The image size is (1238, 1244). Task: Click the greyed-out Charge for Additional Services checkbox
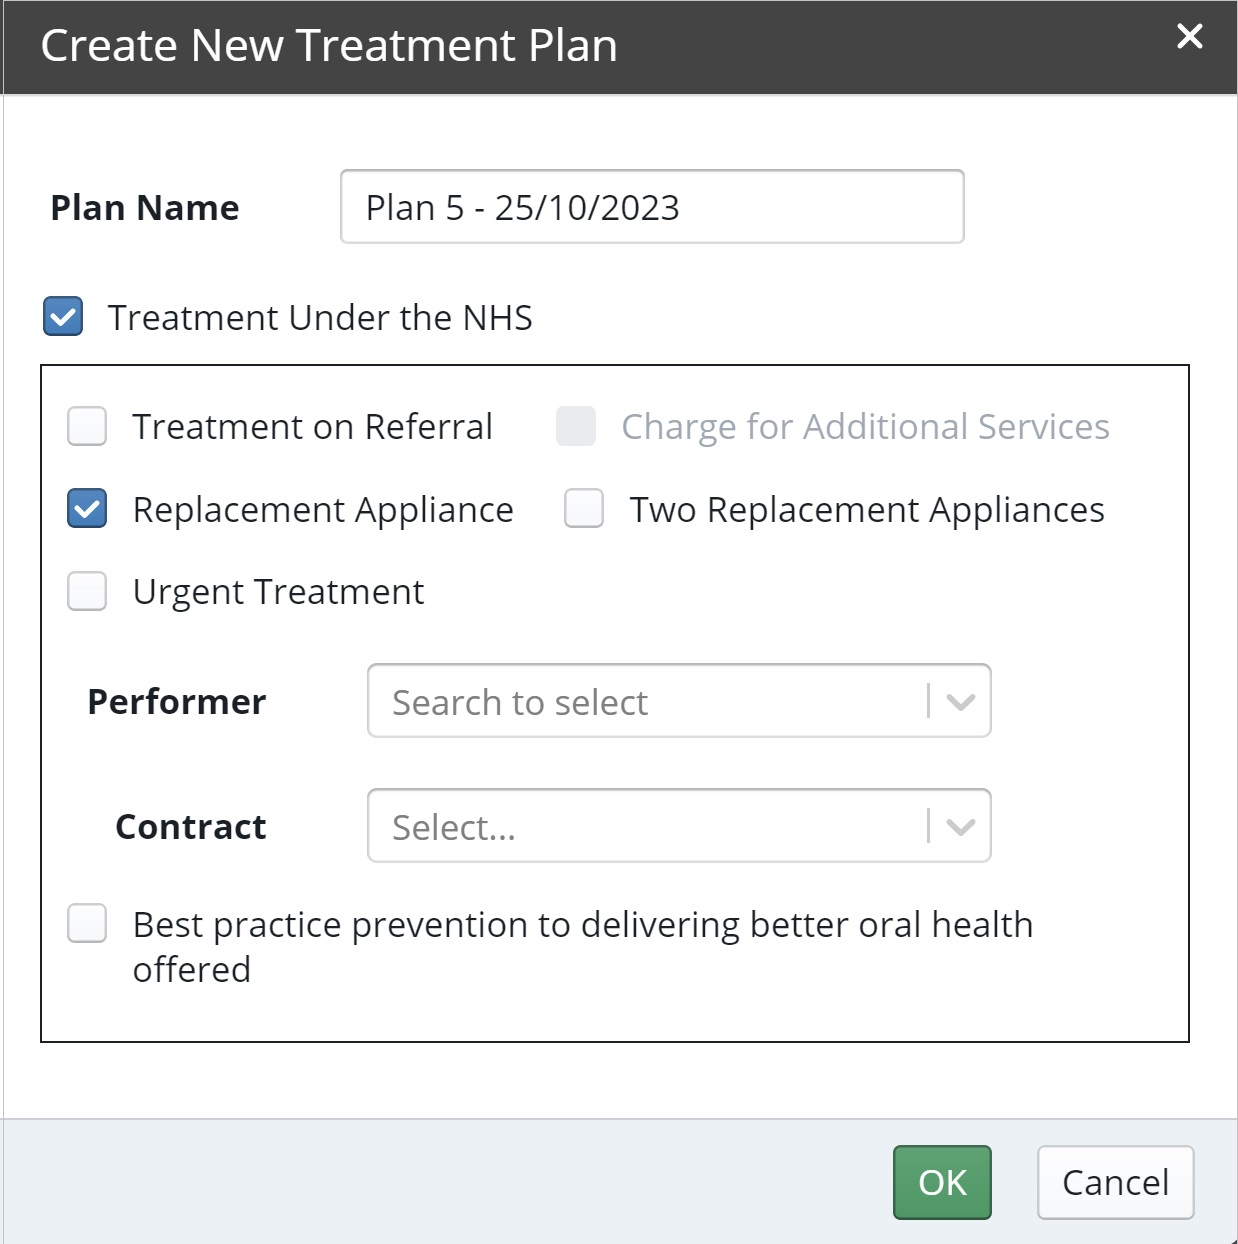(x=576, y=426)
